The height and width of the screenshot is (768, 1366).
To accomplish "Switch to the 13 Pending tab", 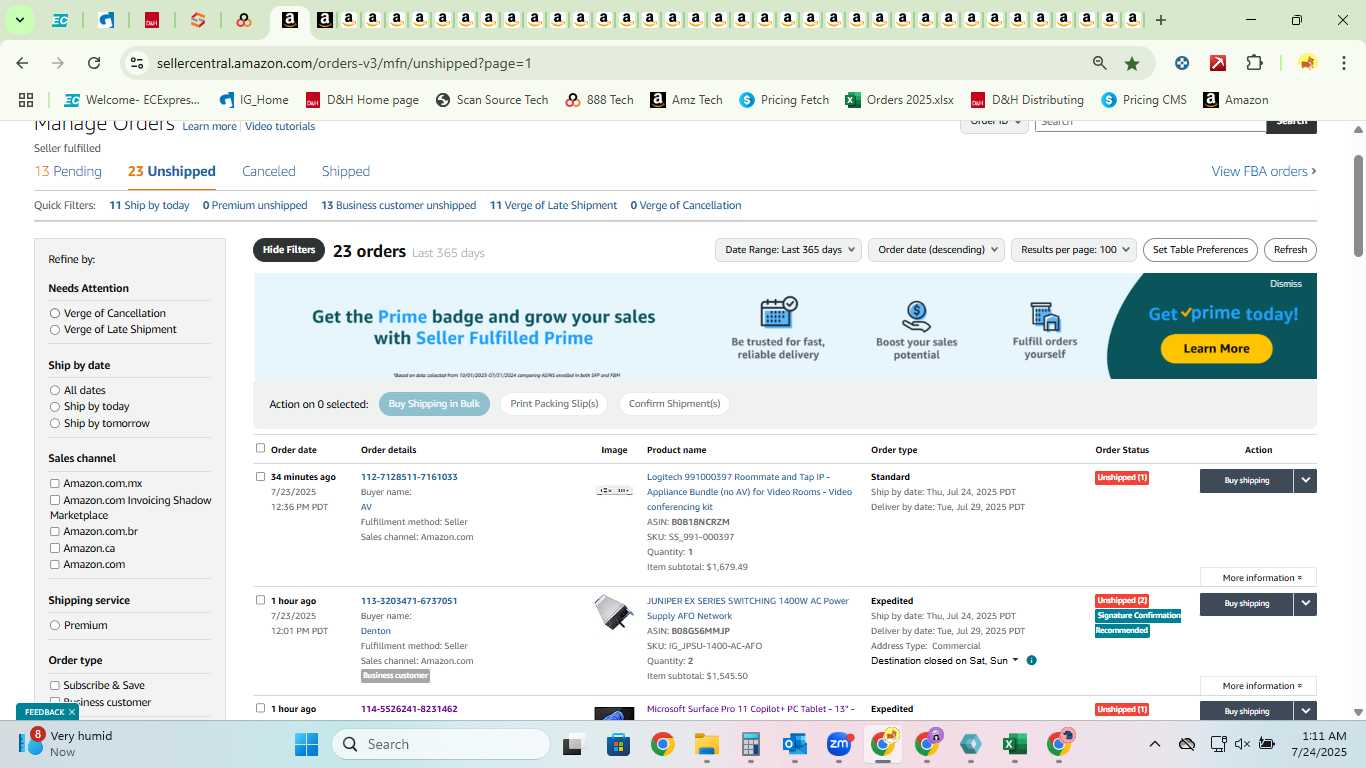I will pos(68,171).
